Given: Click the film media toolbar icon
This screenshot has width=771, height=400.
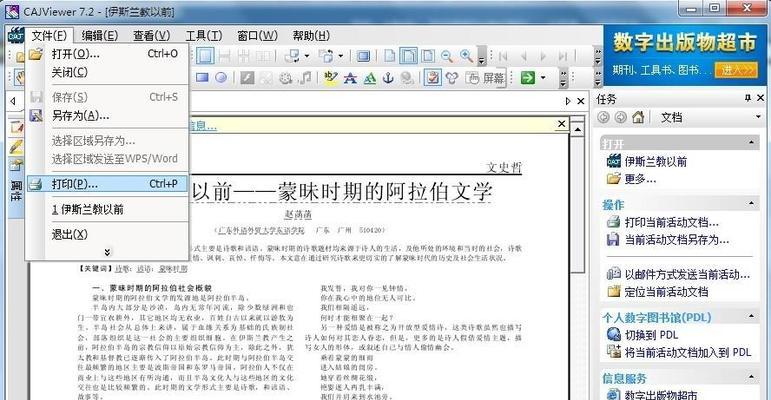Looking at the screenshot, I should (x=285, y=77).
